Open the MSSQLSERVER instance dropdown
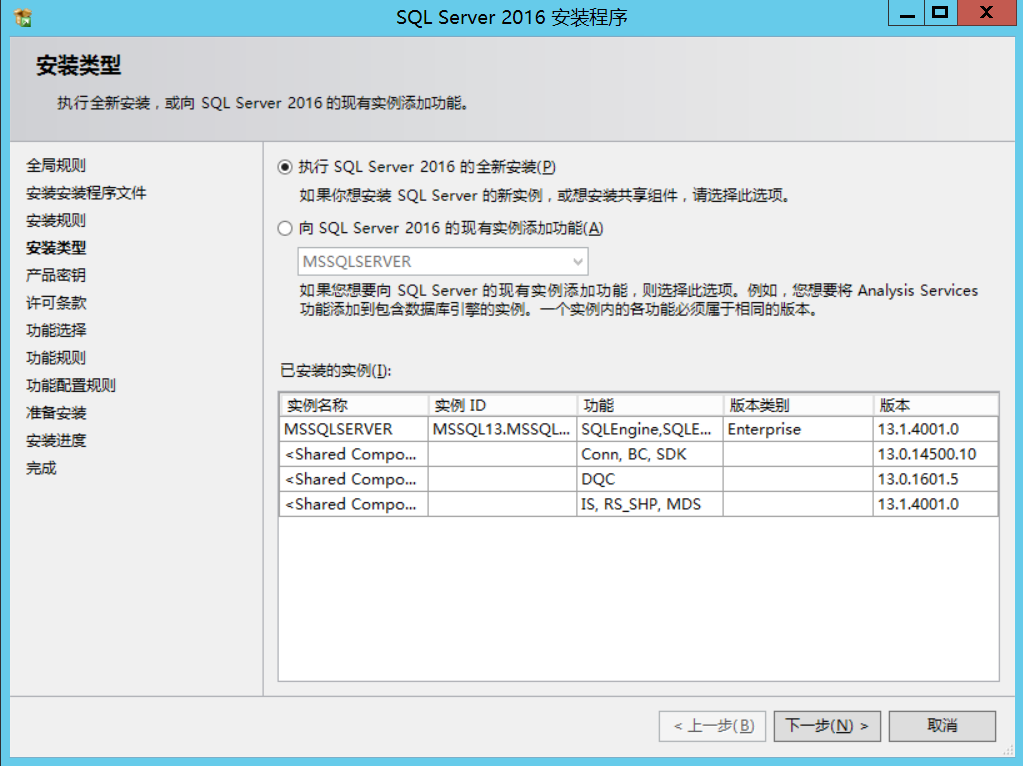The image size is (1023, 766). tap(443, 262)
